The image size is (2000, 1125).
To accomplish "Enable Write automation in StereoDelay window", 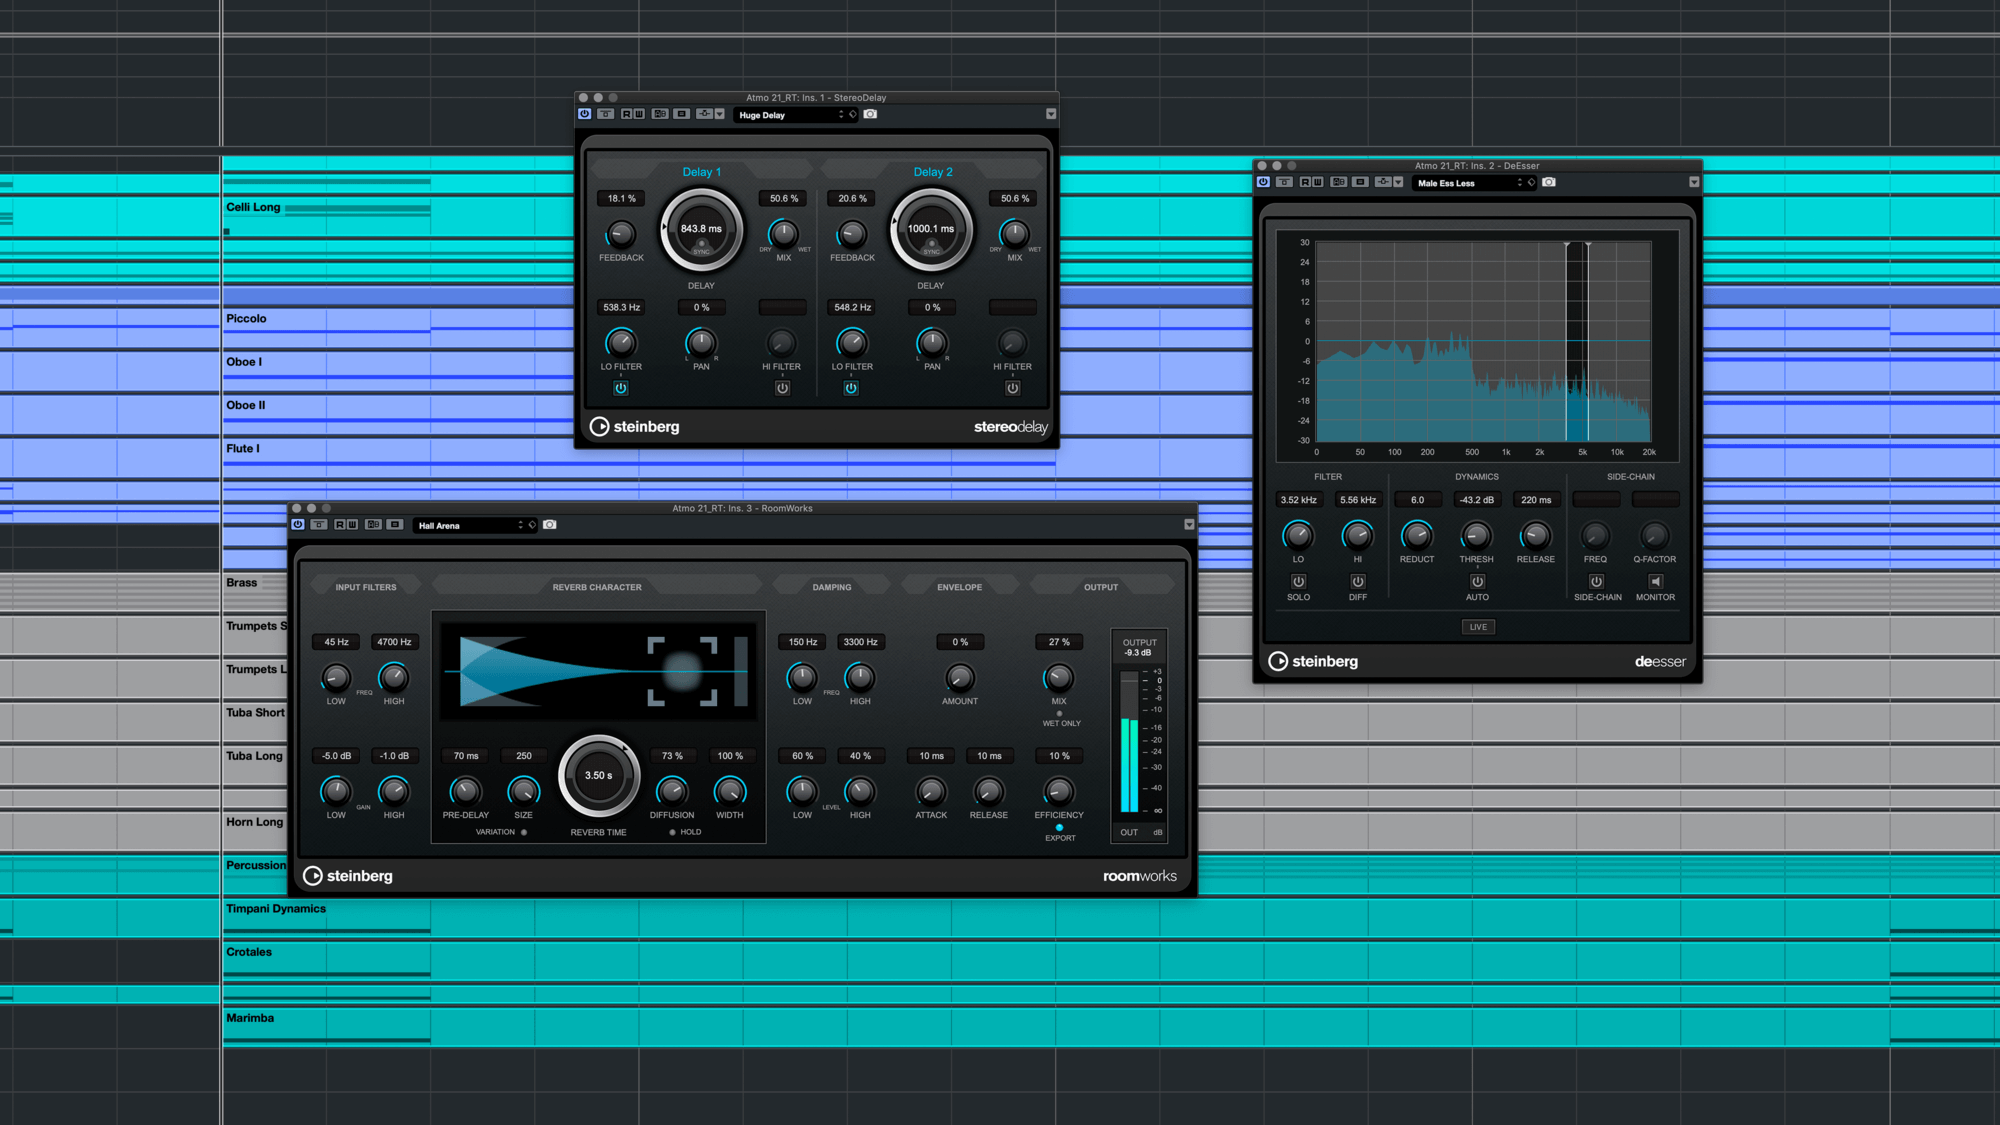I will coord(639,114).
